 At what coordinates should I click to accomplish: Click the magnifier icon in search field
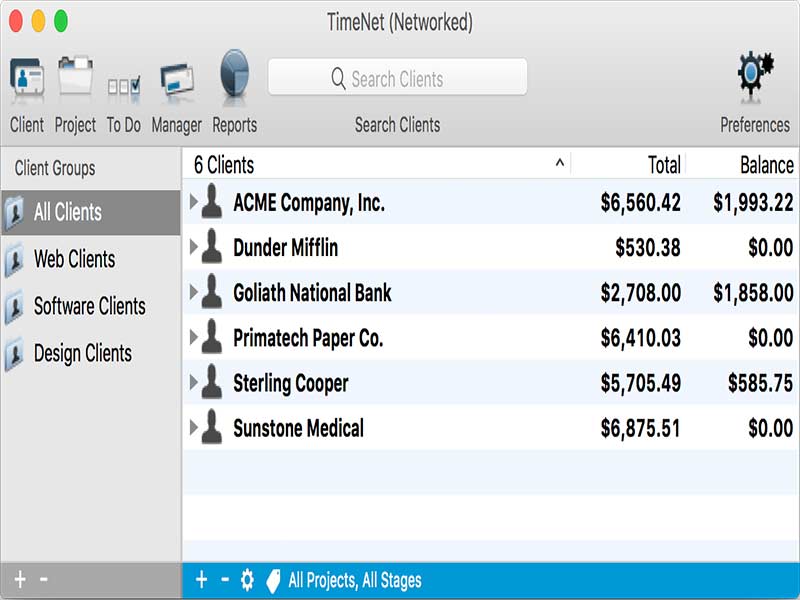(338, 79)
